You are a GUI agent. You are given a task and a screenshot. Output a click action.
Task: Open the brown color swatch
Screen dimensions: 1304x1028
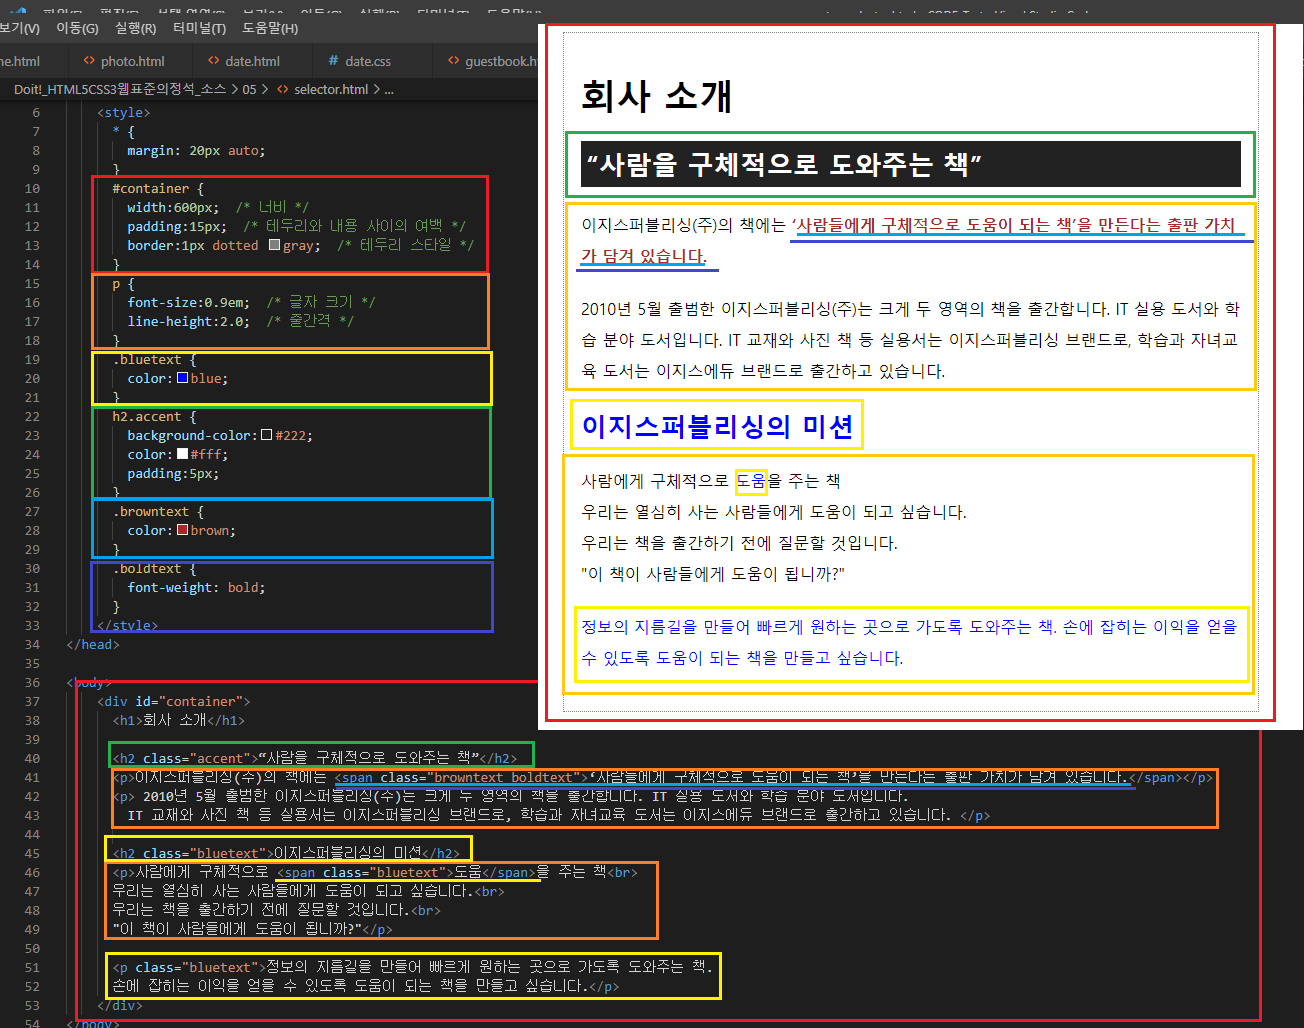pyautogui.click(x=182, y=530)
